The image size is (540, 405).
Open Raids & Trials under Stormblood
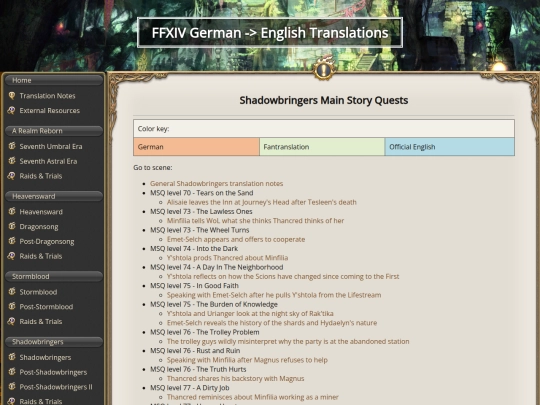pyautogui.click(x=41, y=322)
